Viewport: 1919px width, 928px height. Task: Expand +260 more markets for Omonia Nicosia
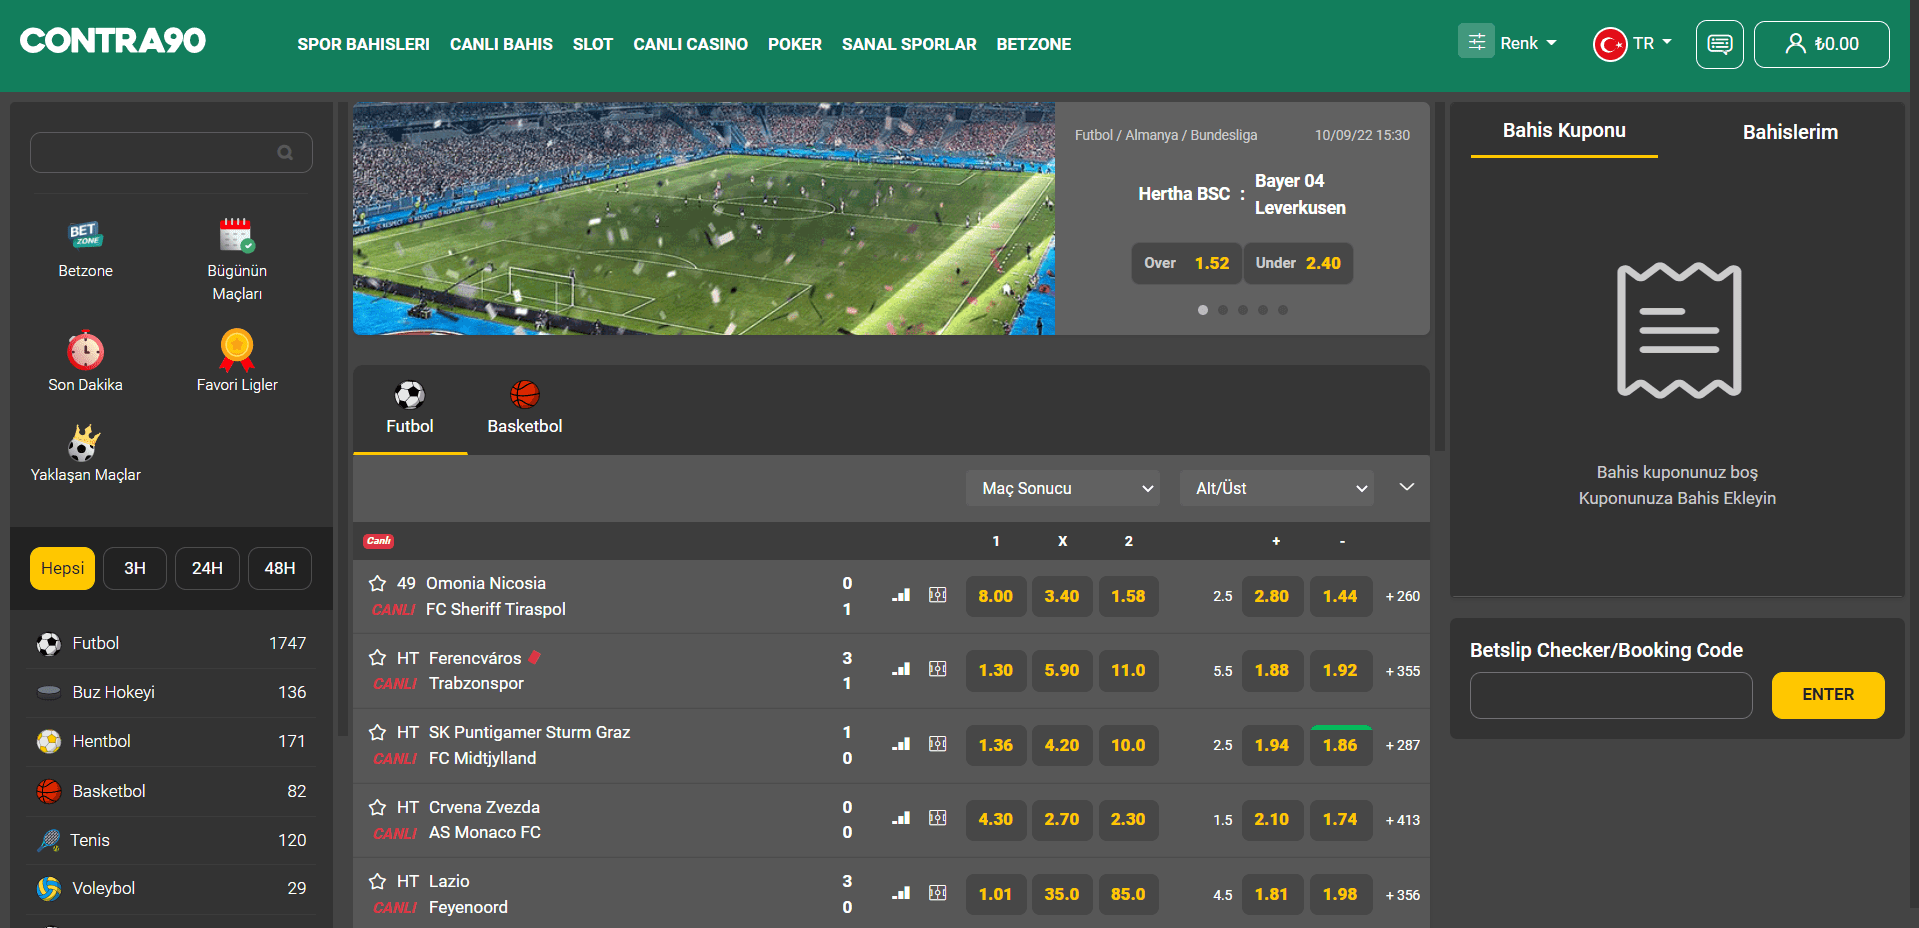[1402, 596]
